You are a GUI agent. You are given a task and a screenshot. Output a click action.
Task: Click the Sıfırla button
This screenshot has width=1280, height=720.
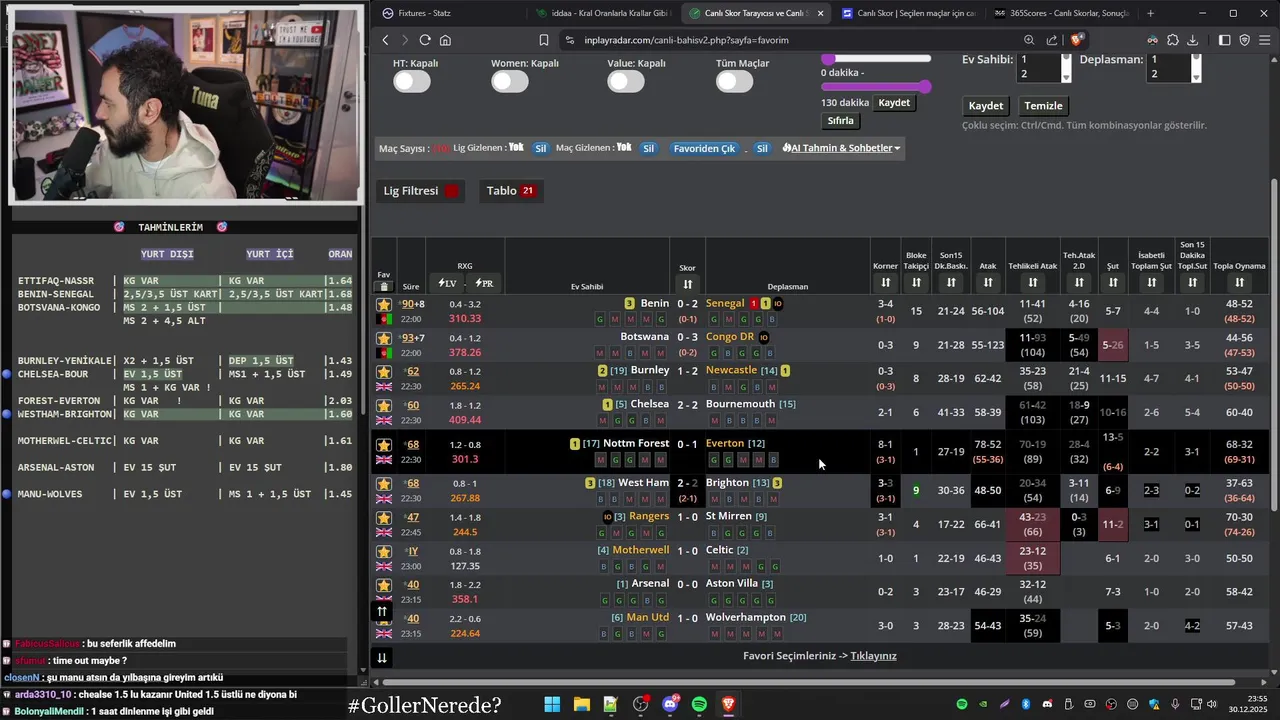tap(841, 121)
